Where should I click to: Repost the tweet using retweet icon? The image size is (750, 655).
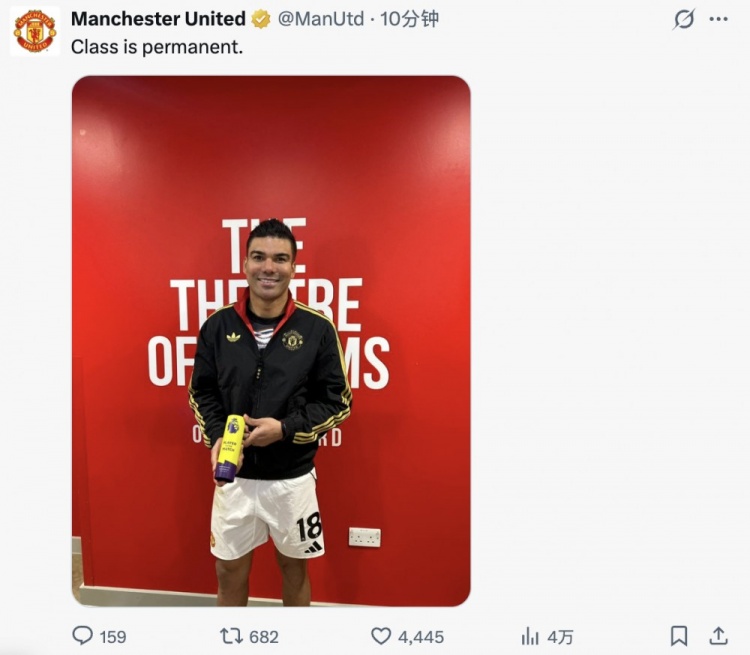232,636
